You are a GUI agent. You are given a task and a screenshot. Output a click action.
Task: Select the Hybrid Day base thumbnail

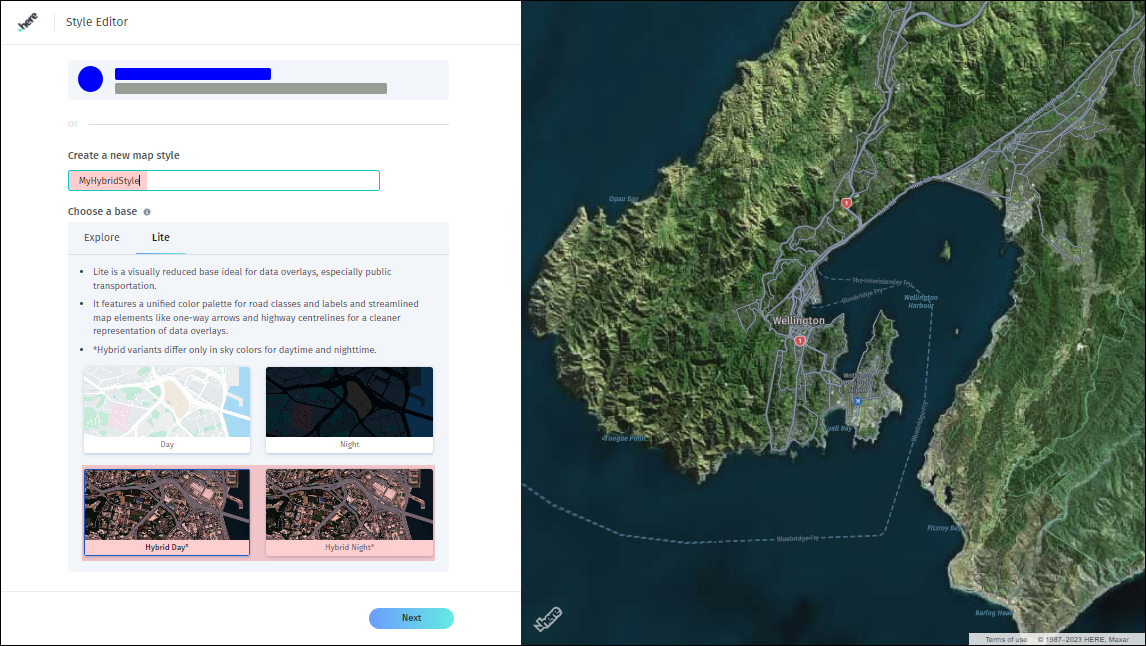tap(167, 512)
